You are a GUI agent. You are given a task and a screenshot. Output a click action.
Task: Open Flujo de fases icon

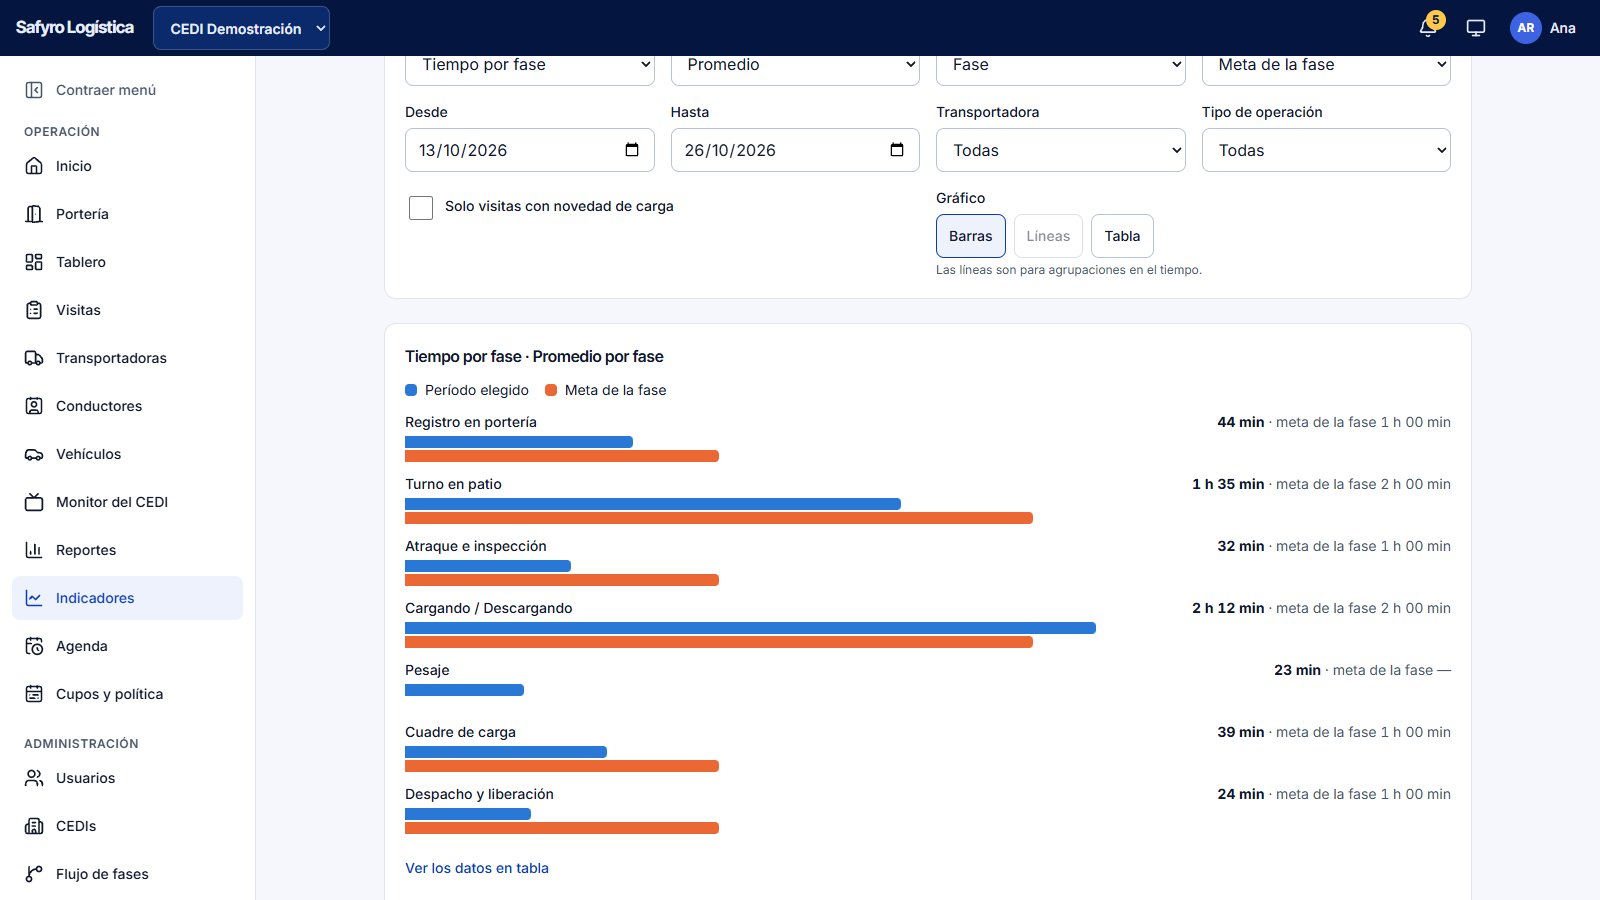[x=34, y=874]
